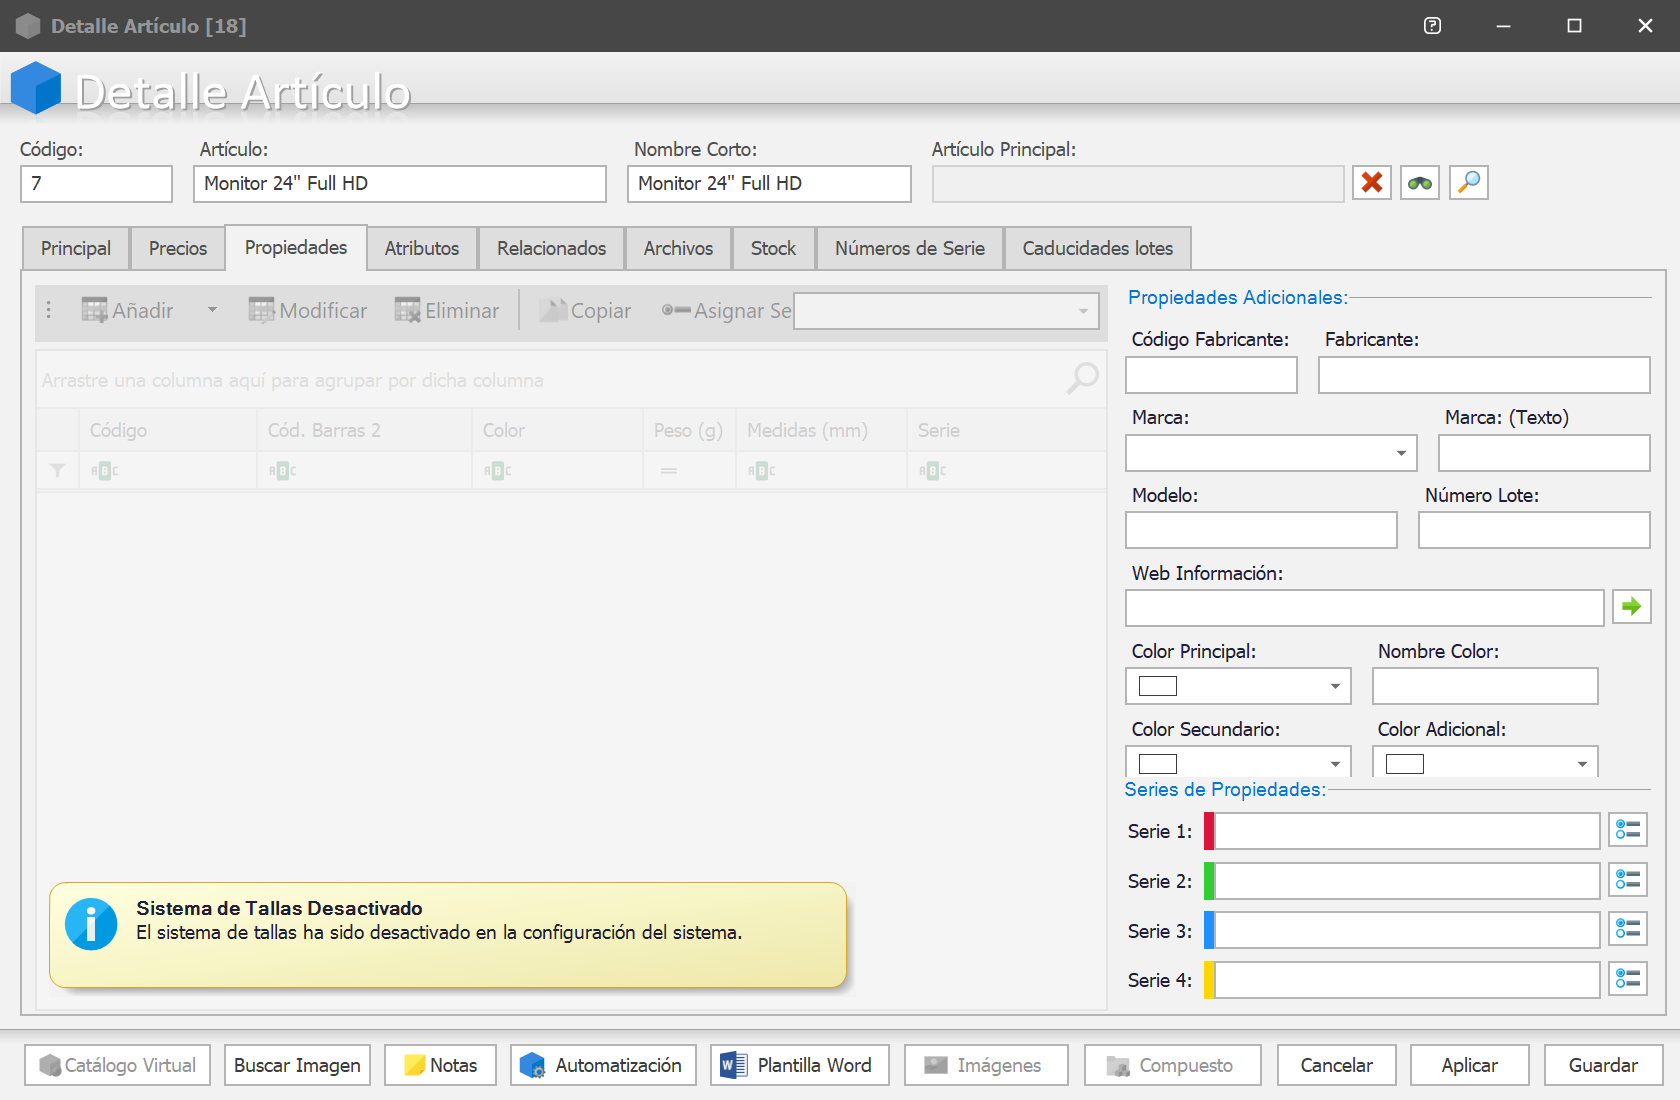This screenshot has height=1100, width=1680.
Task: Open the Web Información link with the green arrow
Action: pos(1631,606)
